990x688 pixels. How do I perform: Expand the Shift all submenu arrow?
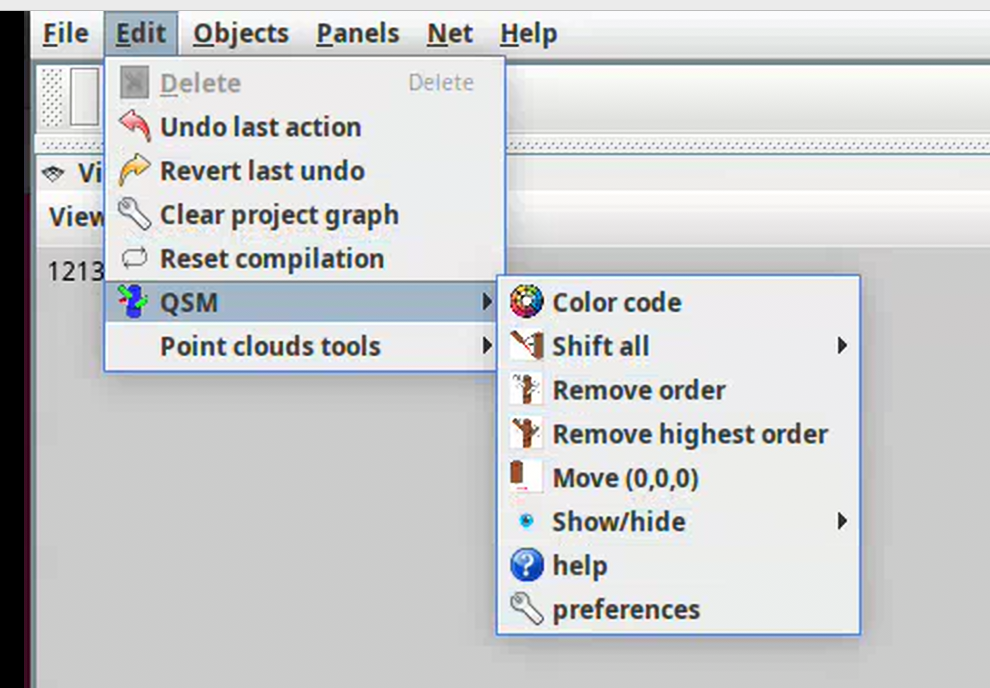[x=842, y=346]
